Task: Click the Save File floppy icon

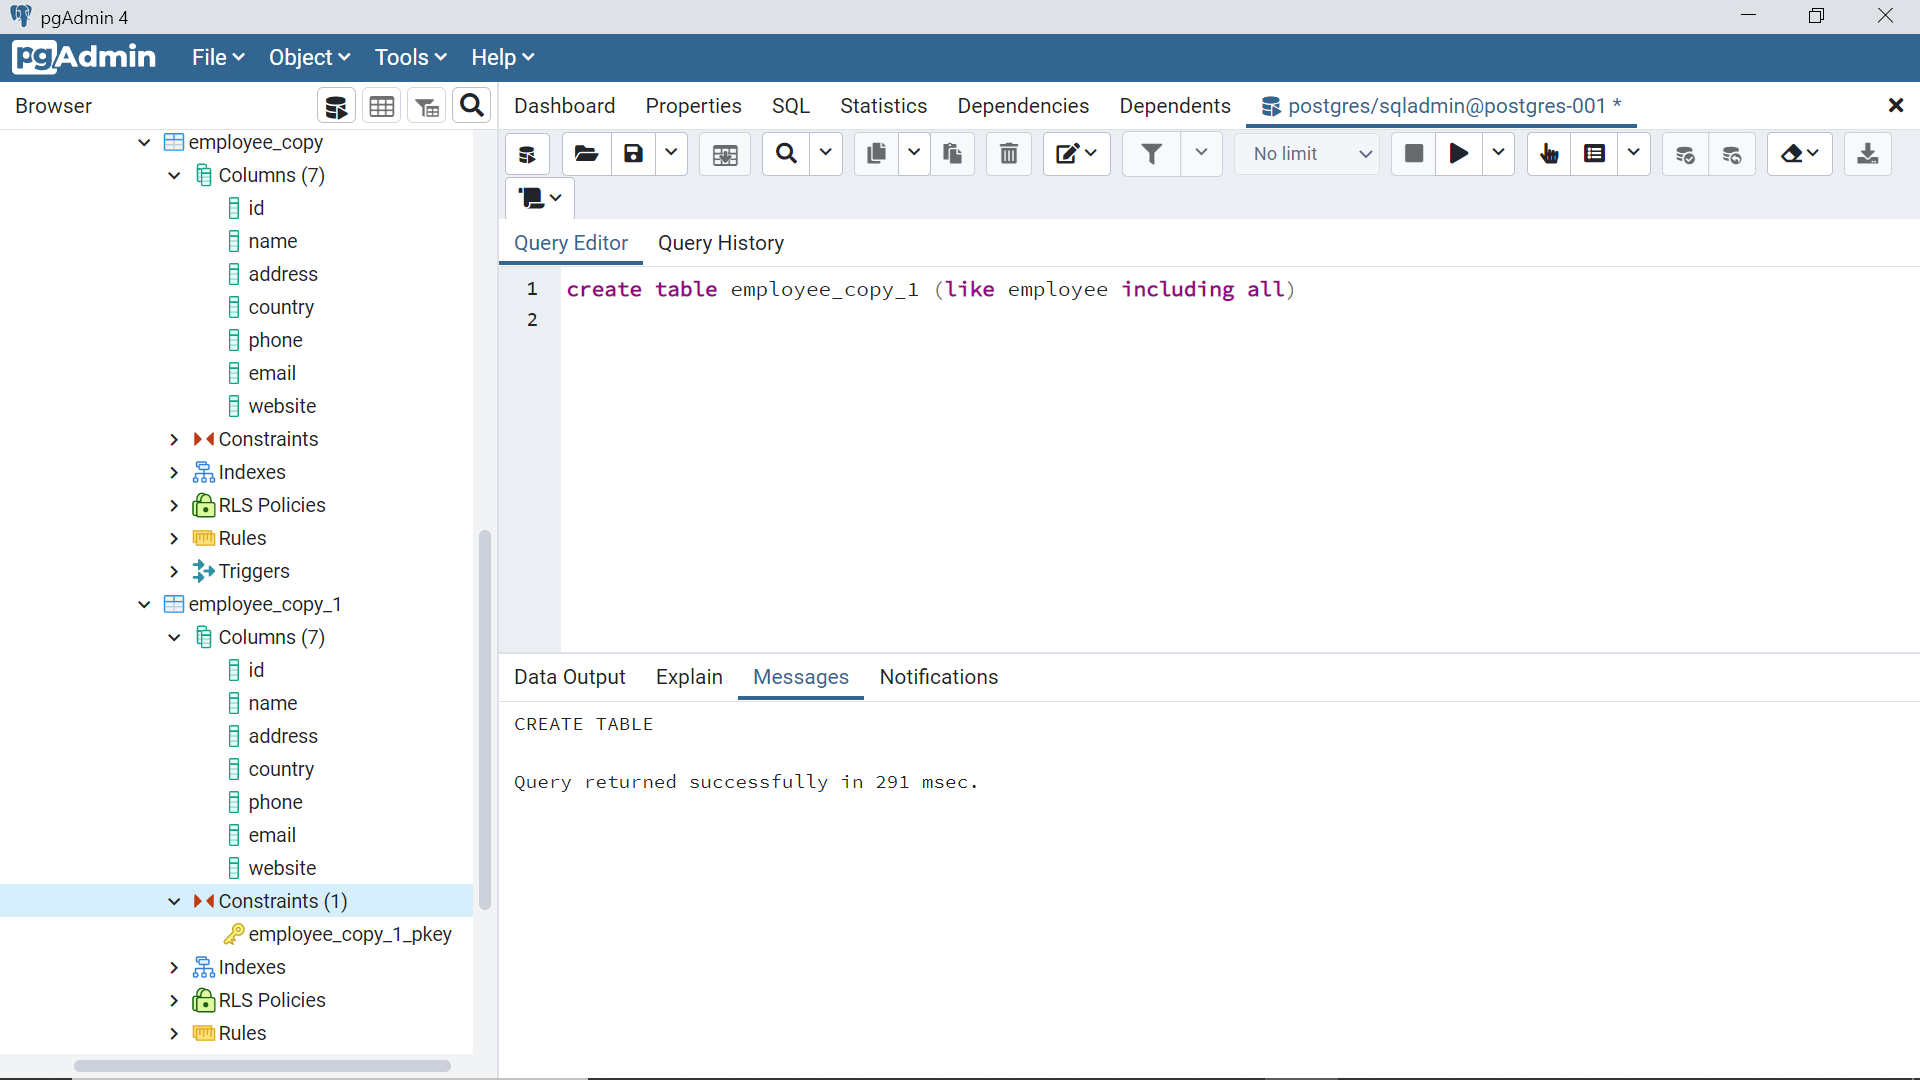Action: pyautogui.click(x=633, y=154)
